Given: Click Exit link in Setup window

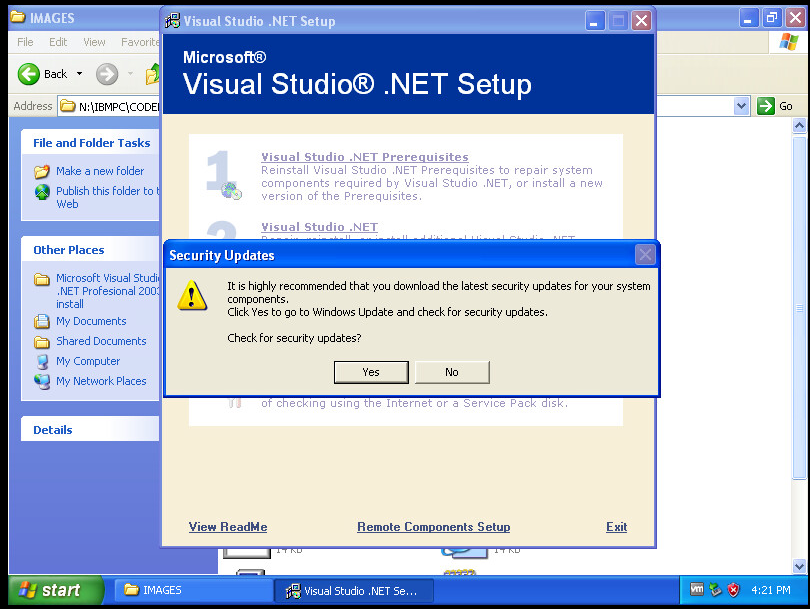Looking at the screenshot, I should tap(616, 527).
